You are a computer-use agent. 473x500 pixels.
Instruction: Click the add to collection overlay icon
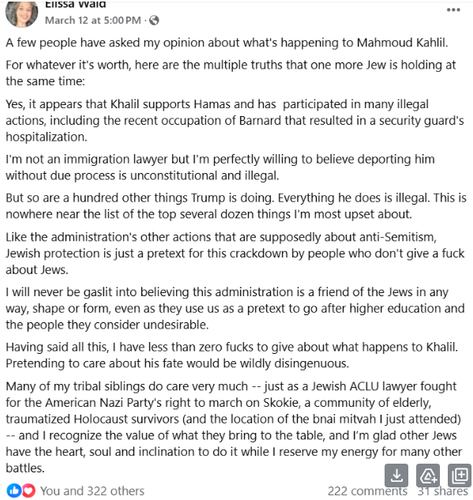460,476
